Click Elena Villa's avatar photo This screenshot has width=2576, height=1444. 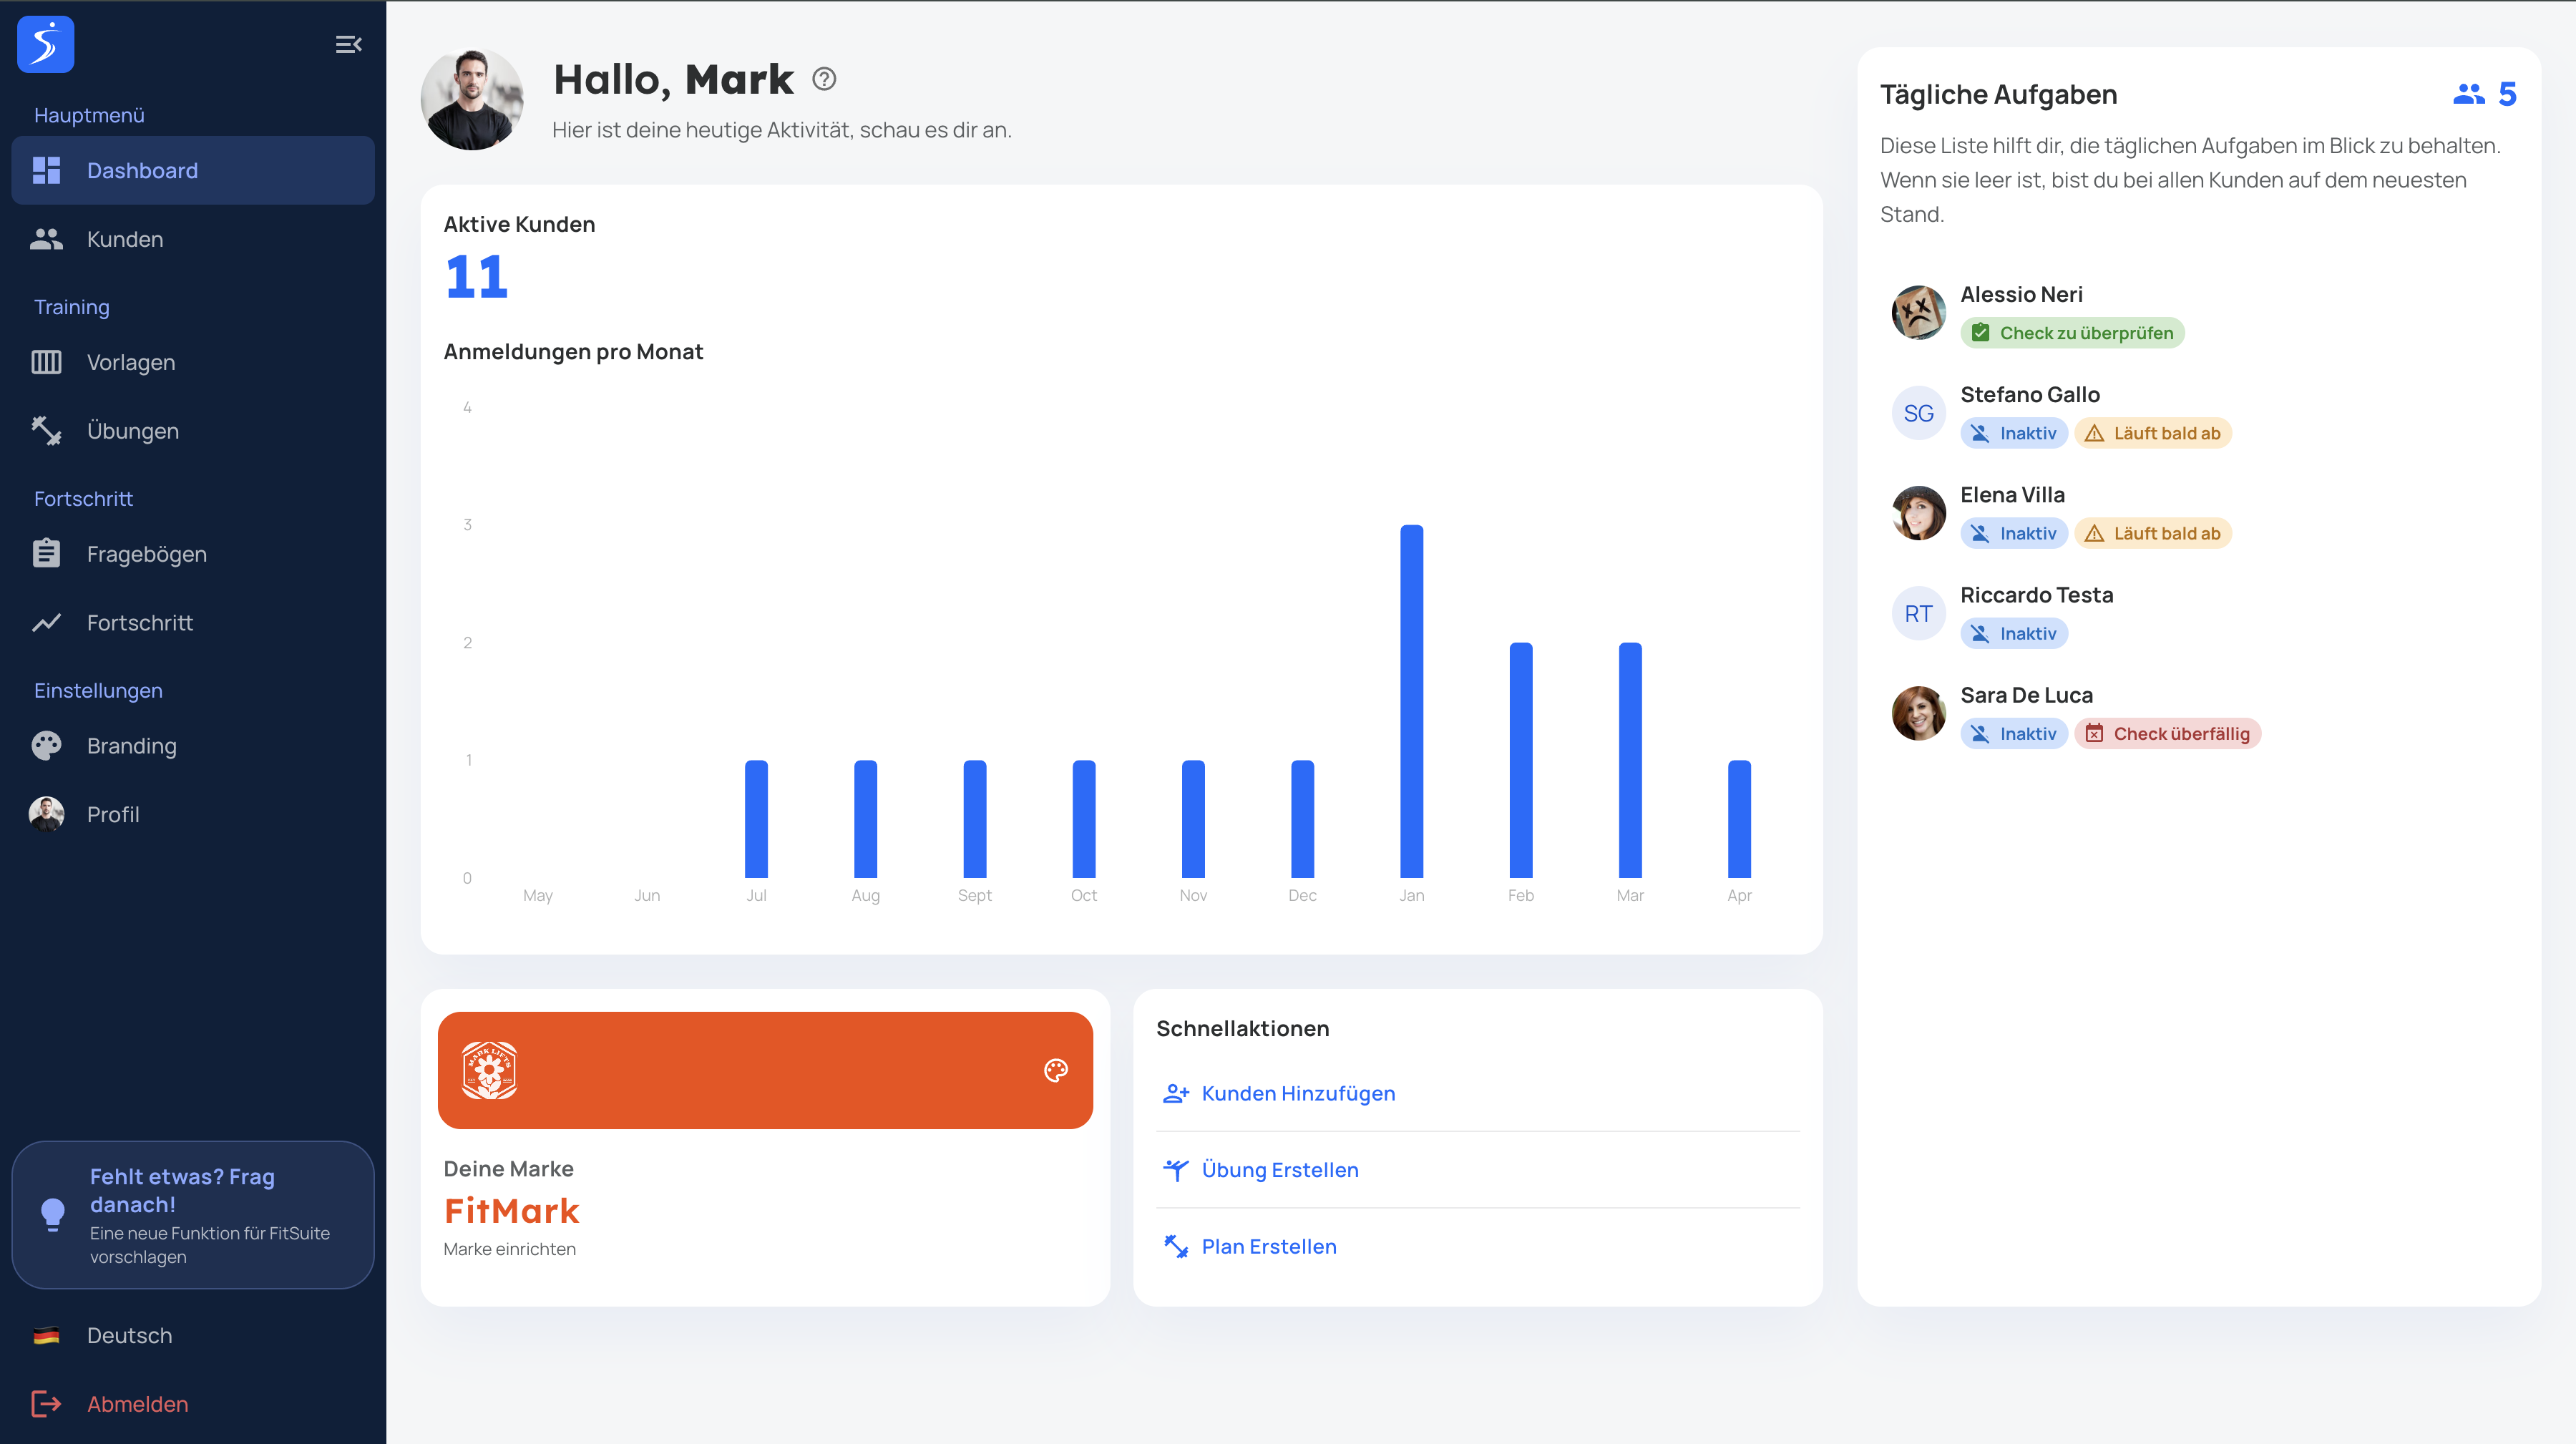pyautogui.click(x=1919, y=513)
